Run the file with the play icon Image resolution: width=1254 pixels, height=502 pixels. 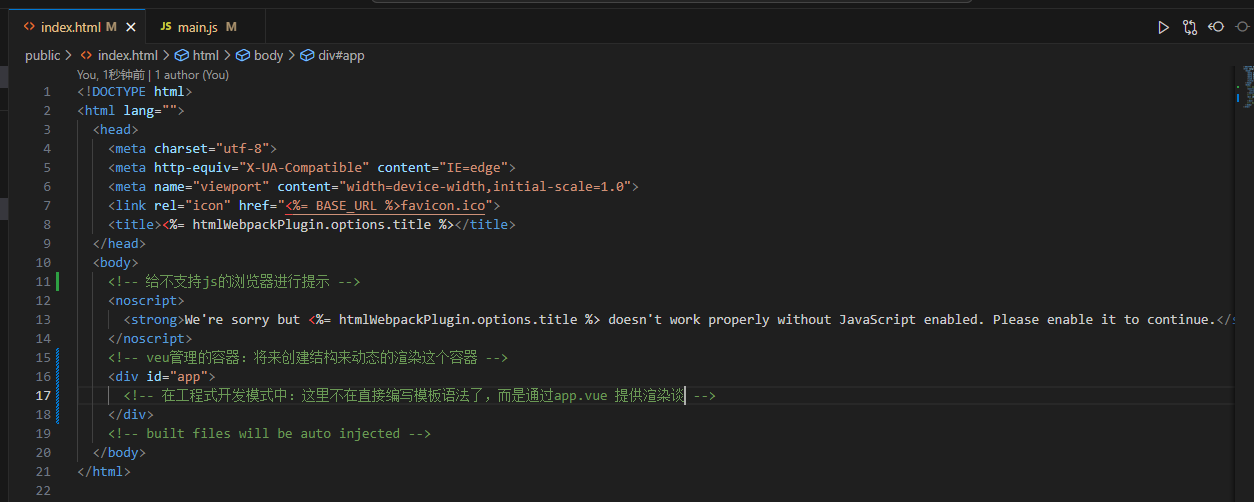click(x=1163, y=27)
